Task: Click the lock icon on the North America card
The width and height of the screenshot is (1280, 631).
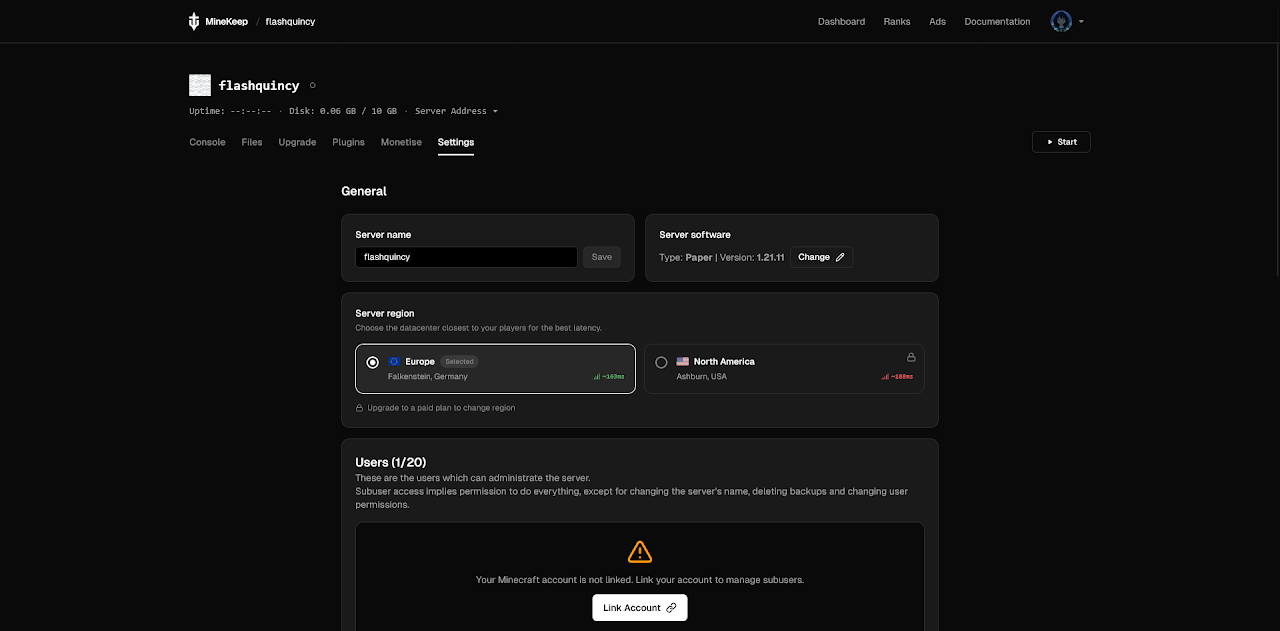Action: (x=910, y=356)
